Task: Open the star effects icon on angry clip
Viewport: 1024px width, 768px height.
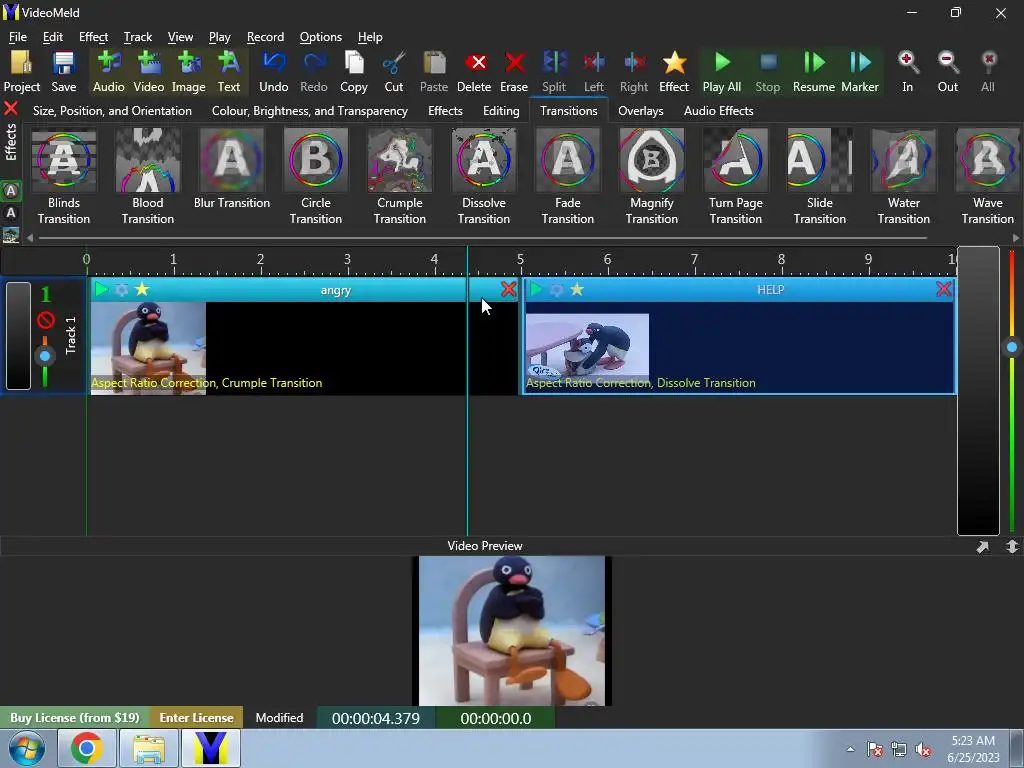Action: tap(142, 289)
